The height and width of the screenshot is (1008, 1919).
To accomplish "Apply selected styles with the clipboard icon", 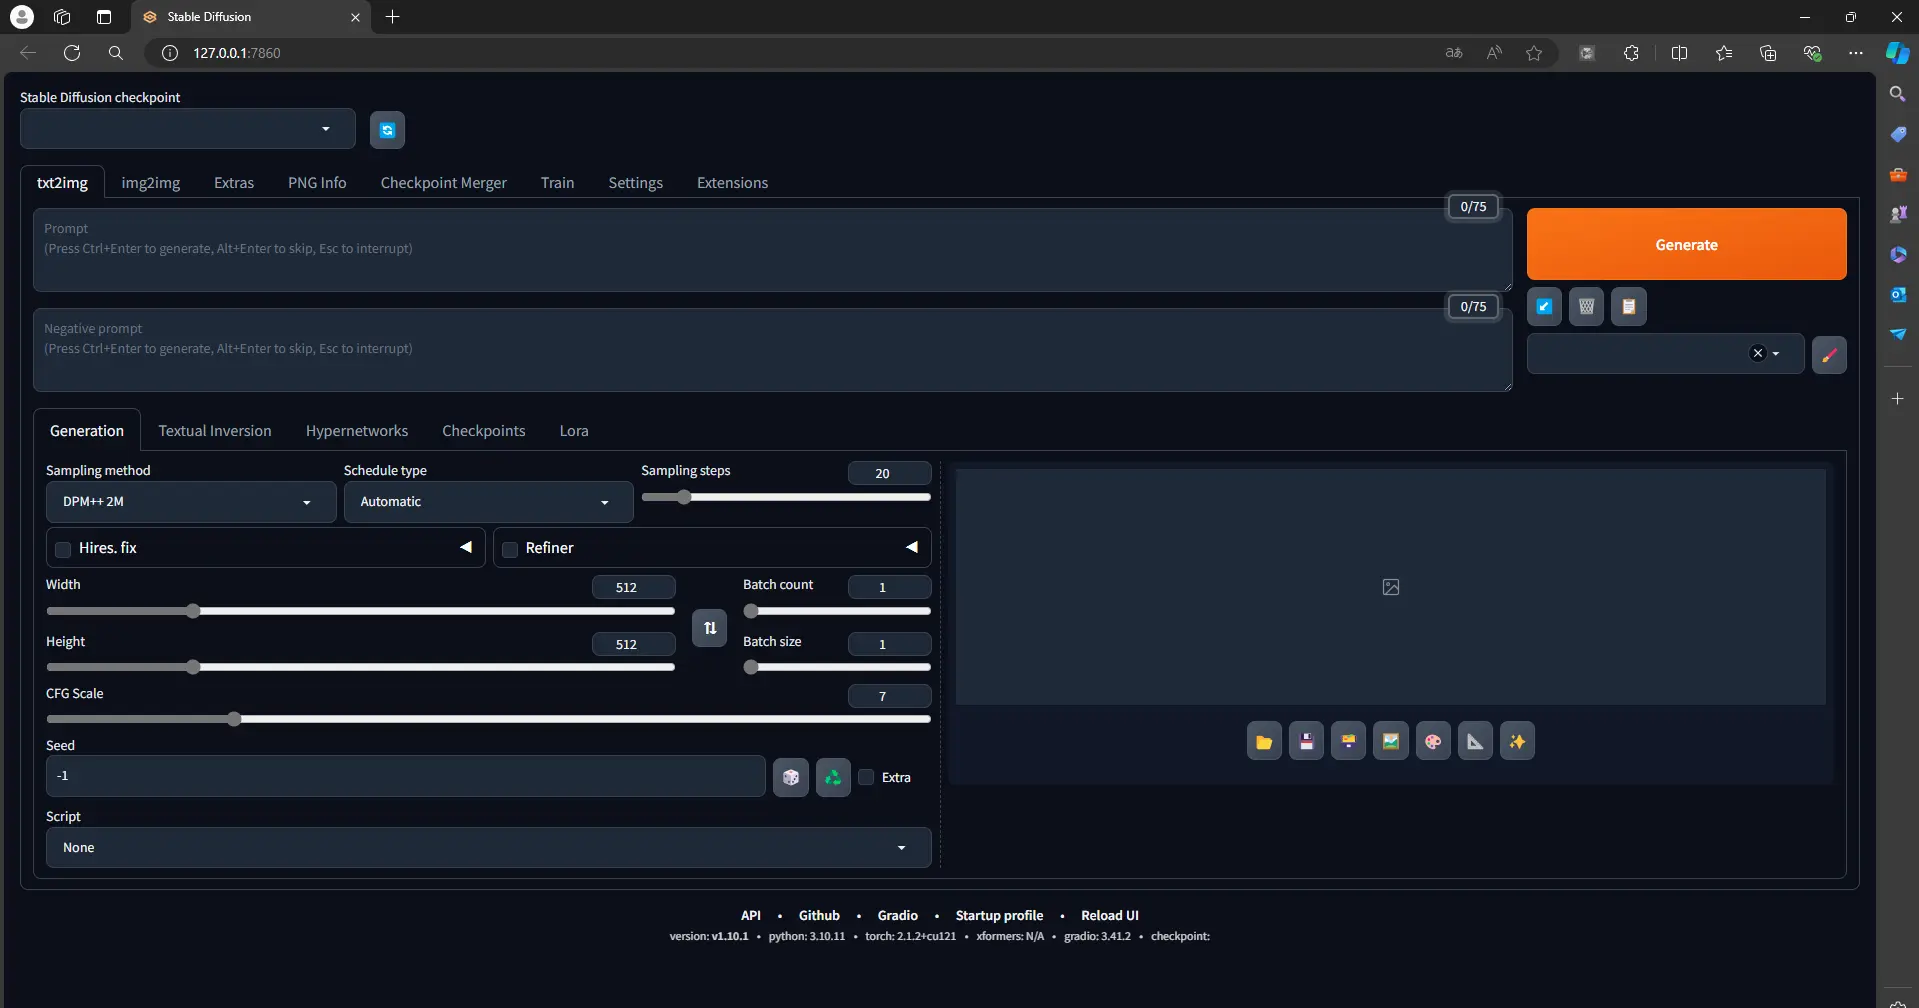I will [1628, 307].
